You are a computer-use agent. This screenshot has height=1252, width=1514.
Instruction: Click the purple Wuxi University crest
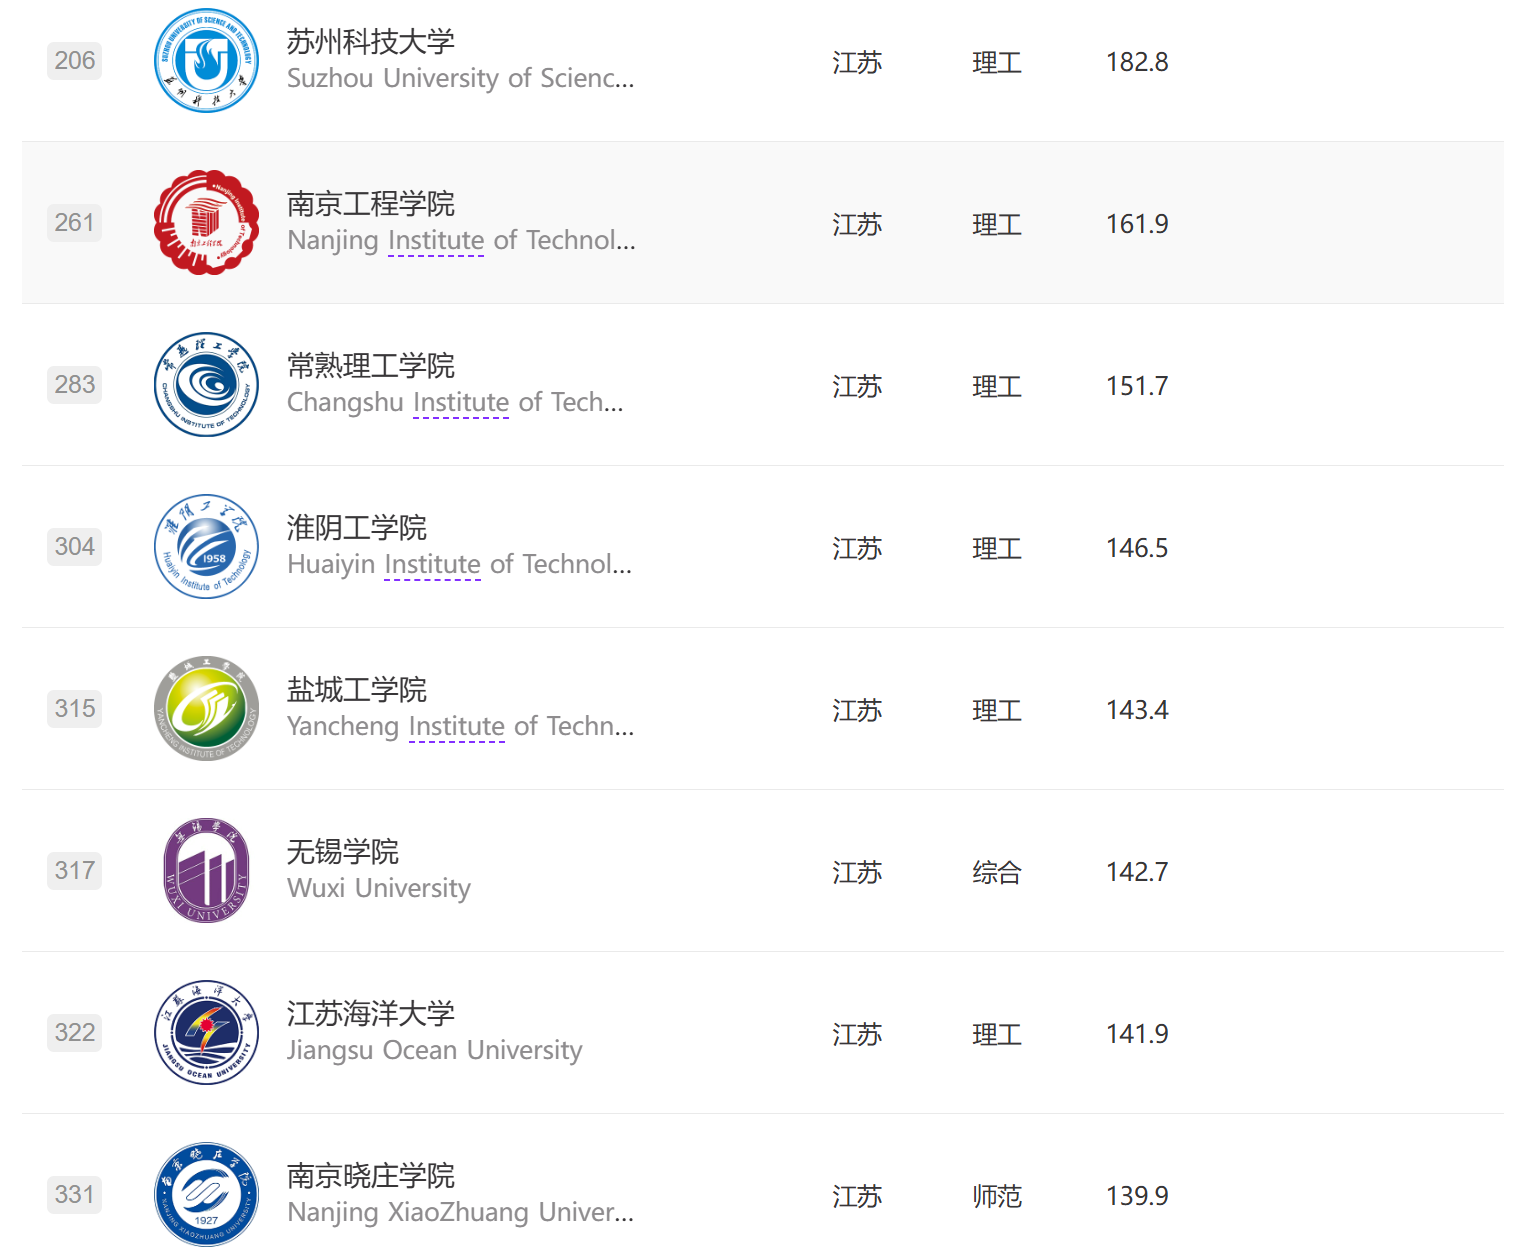(206, 871)
